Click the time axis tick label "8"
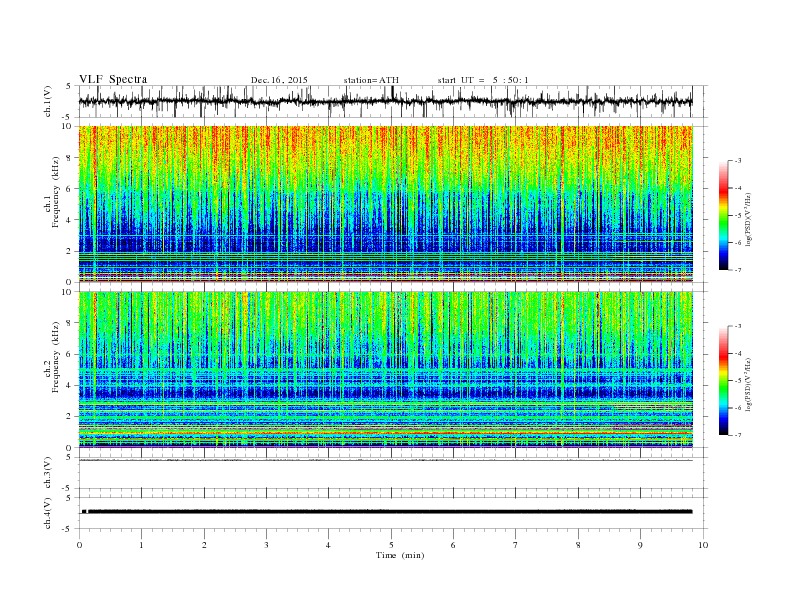Screen dimensions: 792x612 578,545
